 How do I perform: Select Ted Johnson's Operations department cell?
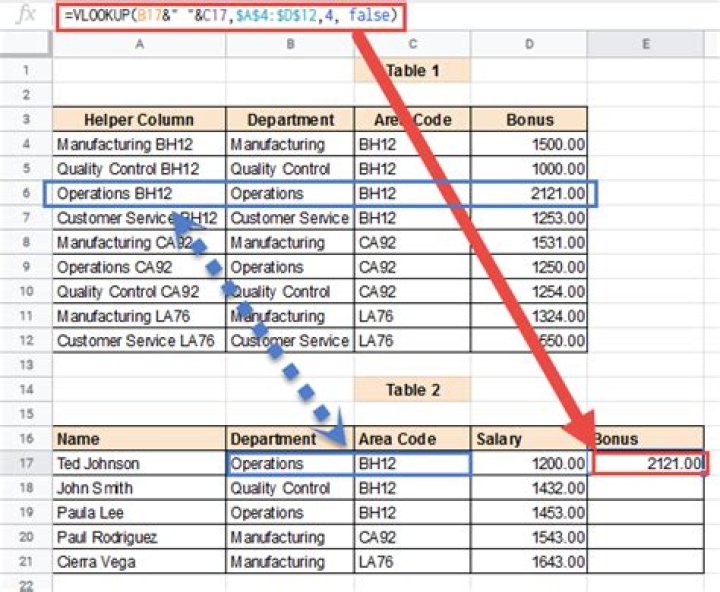[x=290, y=463]
